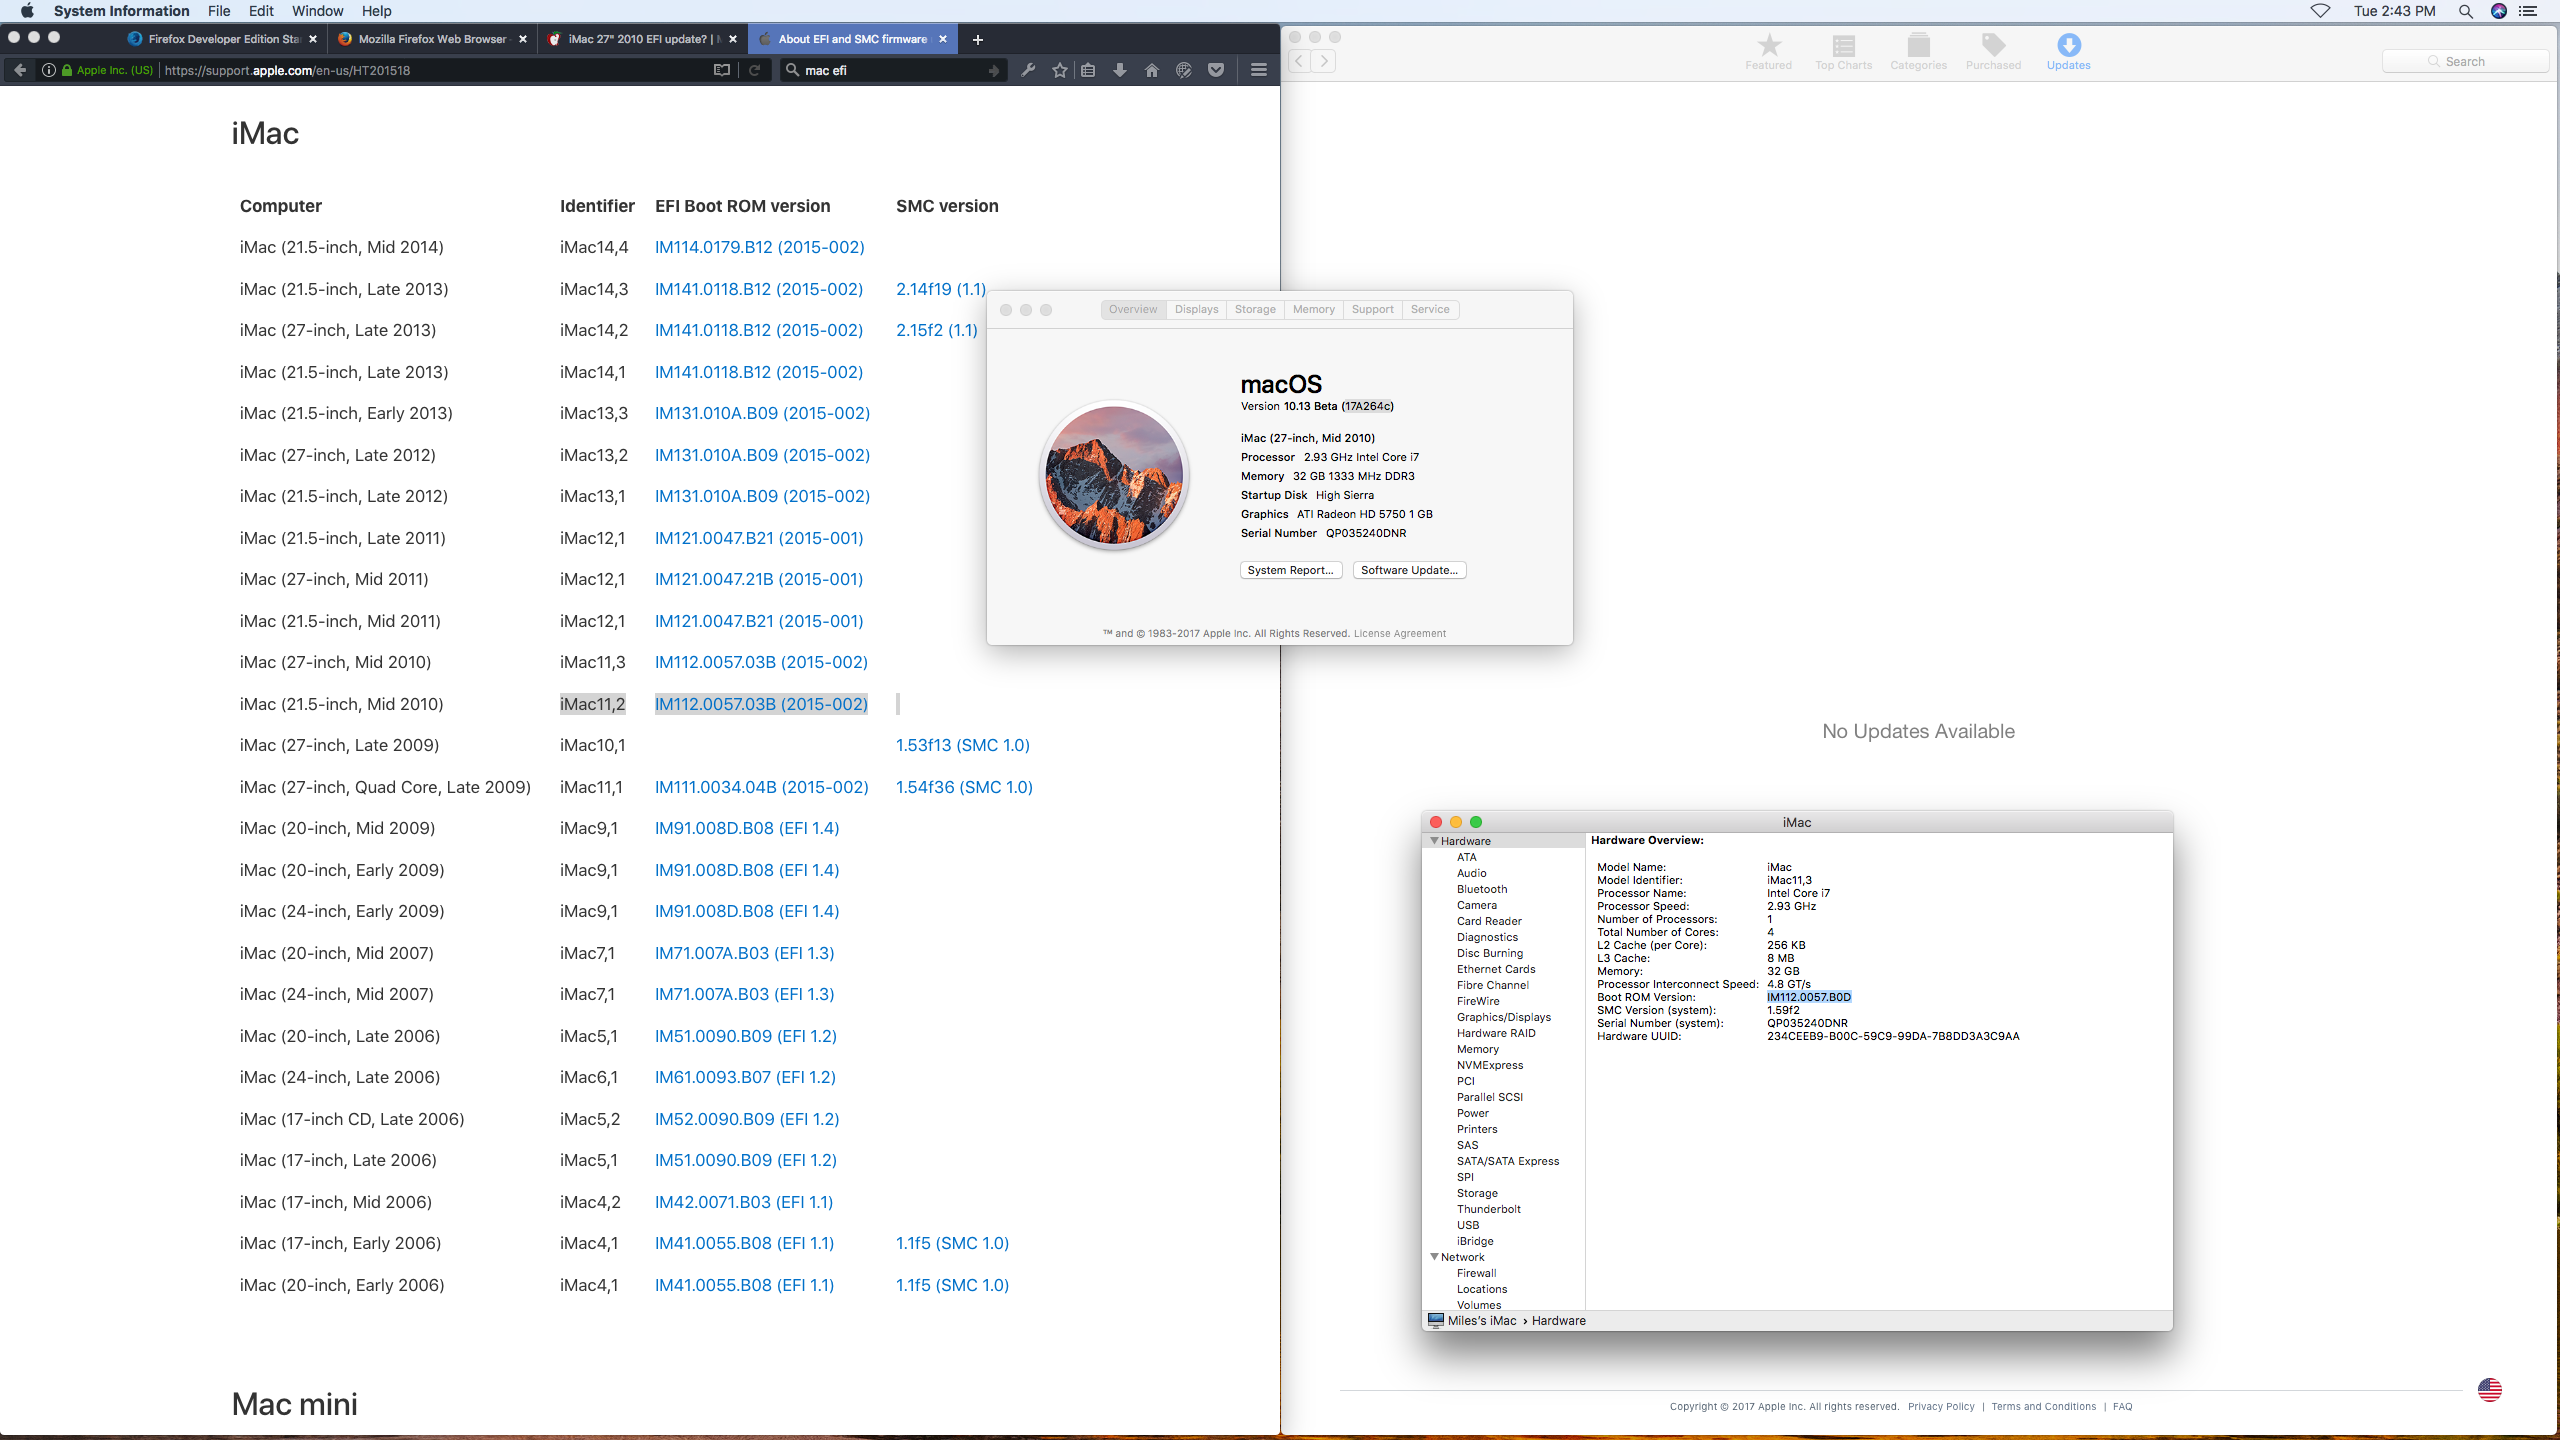Screen dimensions: 2560x1440
Task: Select Bluetooth in System Information sidebar
Action: (1481, 889)
